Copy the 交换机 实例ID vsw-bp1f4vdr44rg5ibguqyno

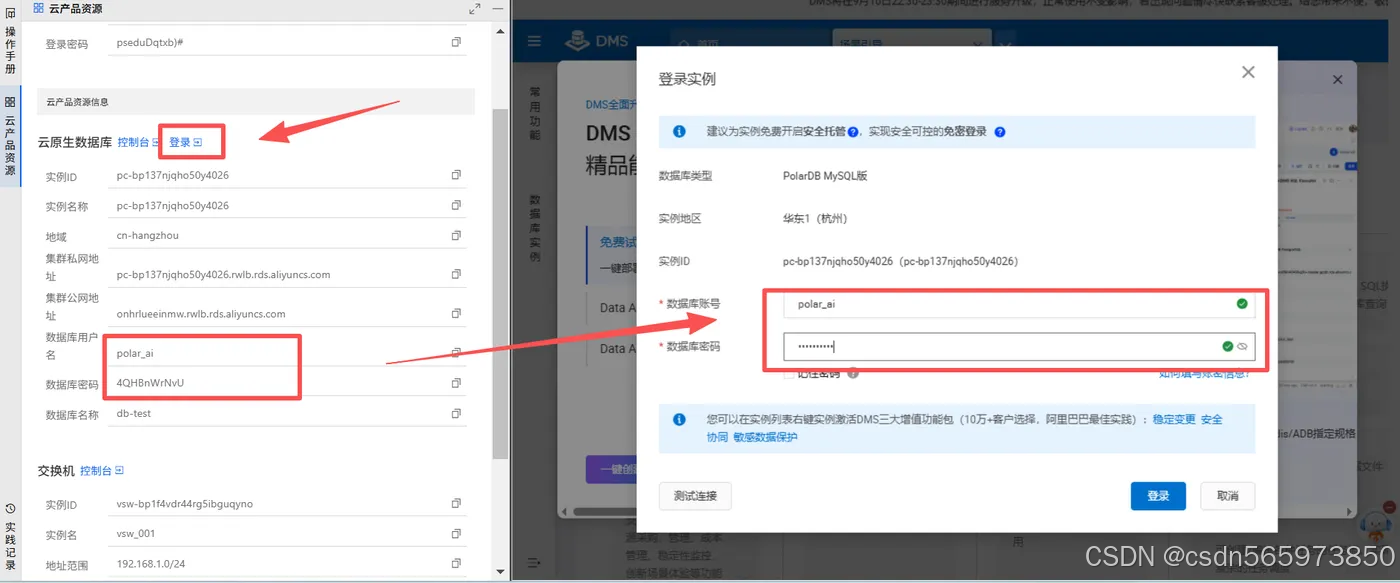[x=456, y=503]
